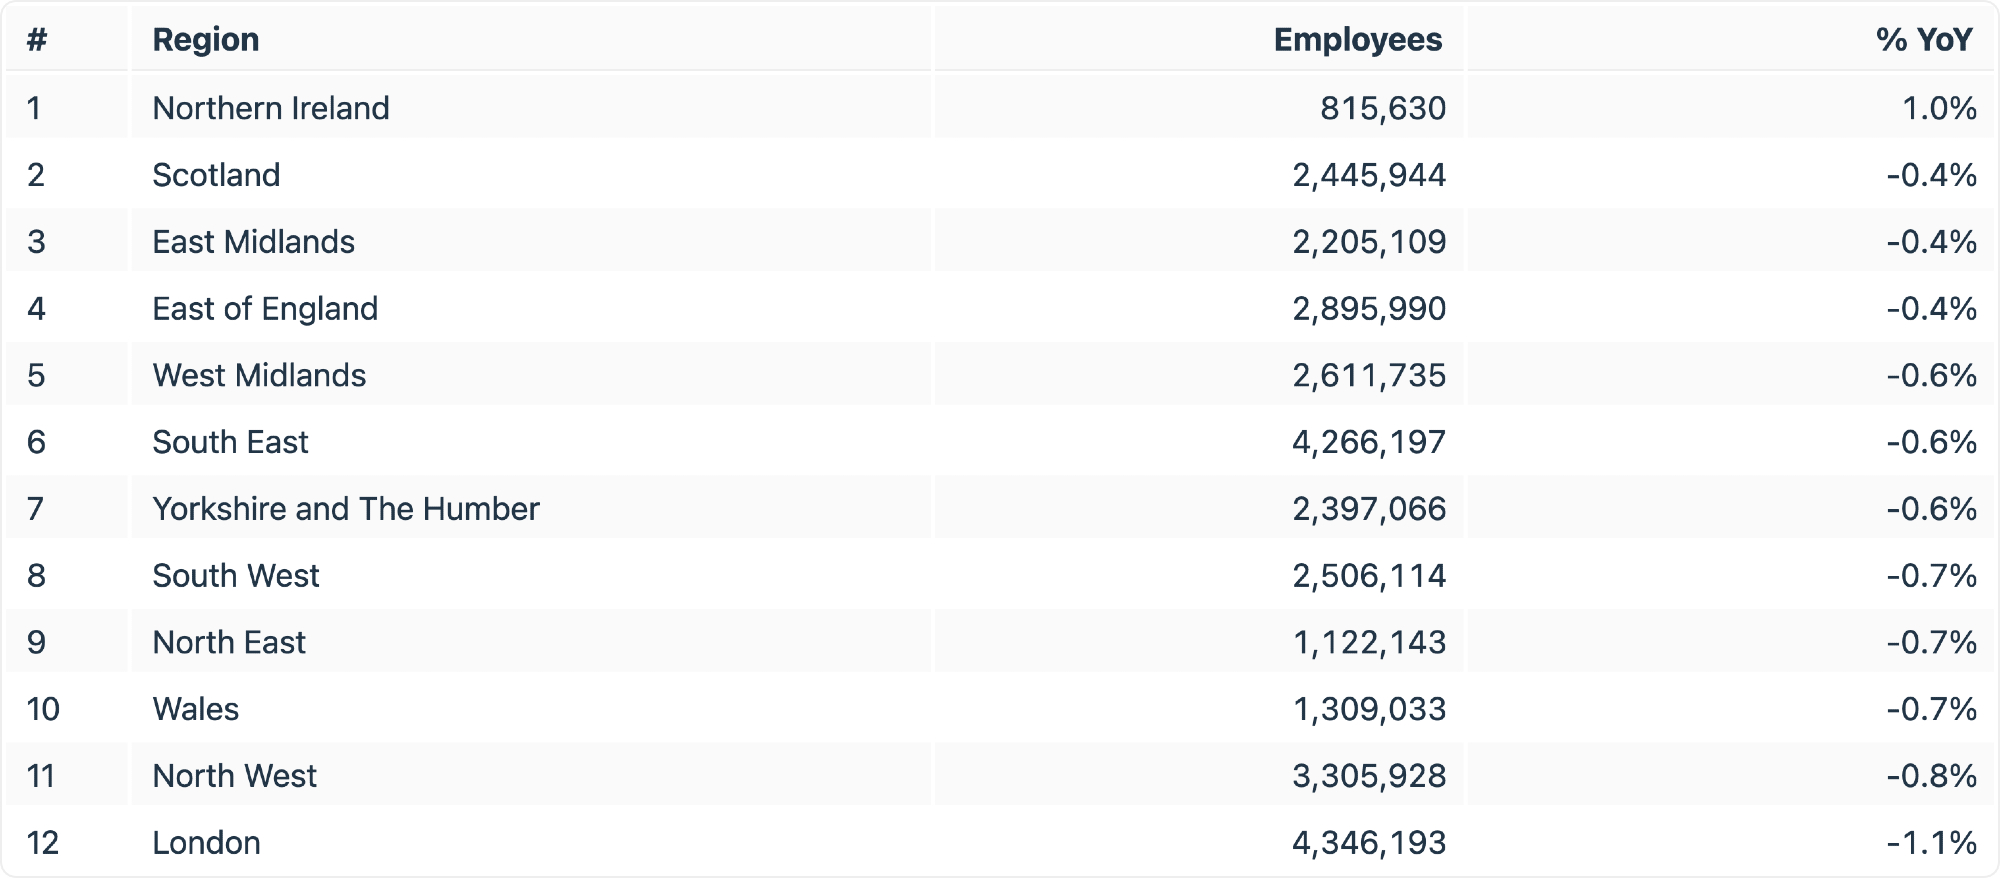Viewport: 2000px width, 878px height.
Task: Click the % YoY column header
Action: (1923, 40)
